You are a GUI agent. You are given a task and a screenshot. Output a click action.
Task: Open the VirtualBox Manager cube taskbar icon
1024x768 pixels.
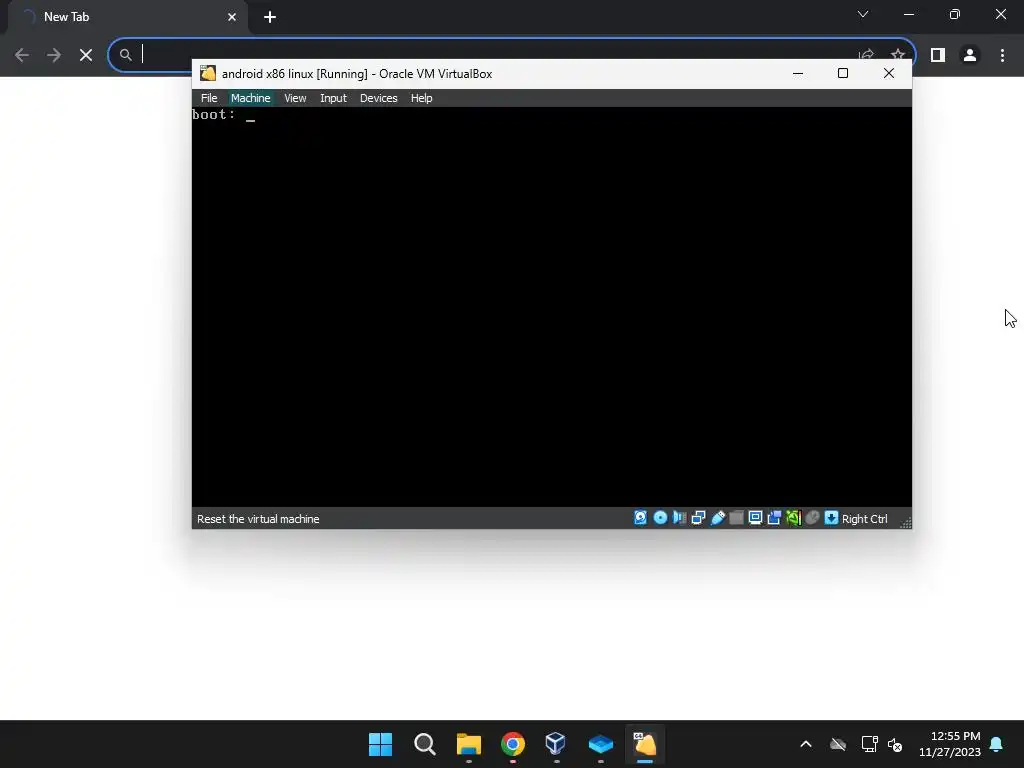(556, 744)
